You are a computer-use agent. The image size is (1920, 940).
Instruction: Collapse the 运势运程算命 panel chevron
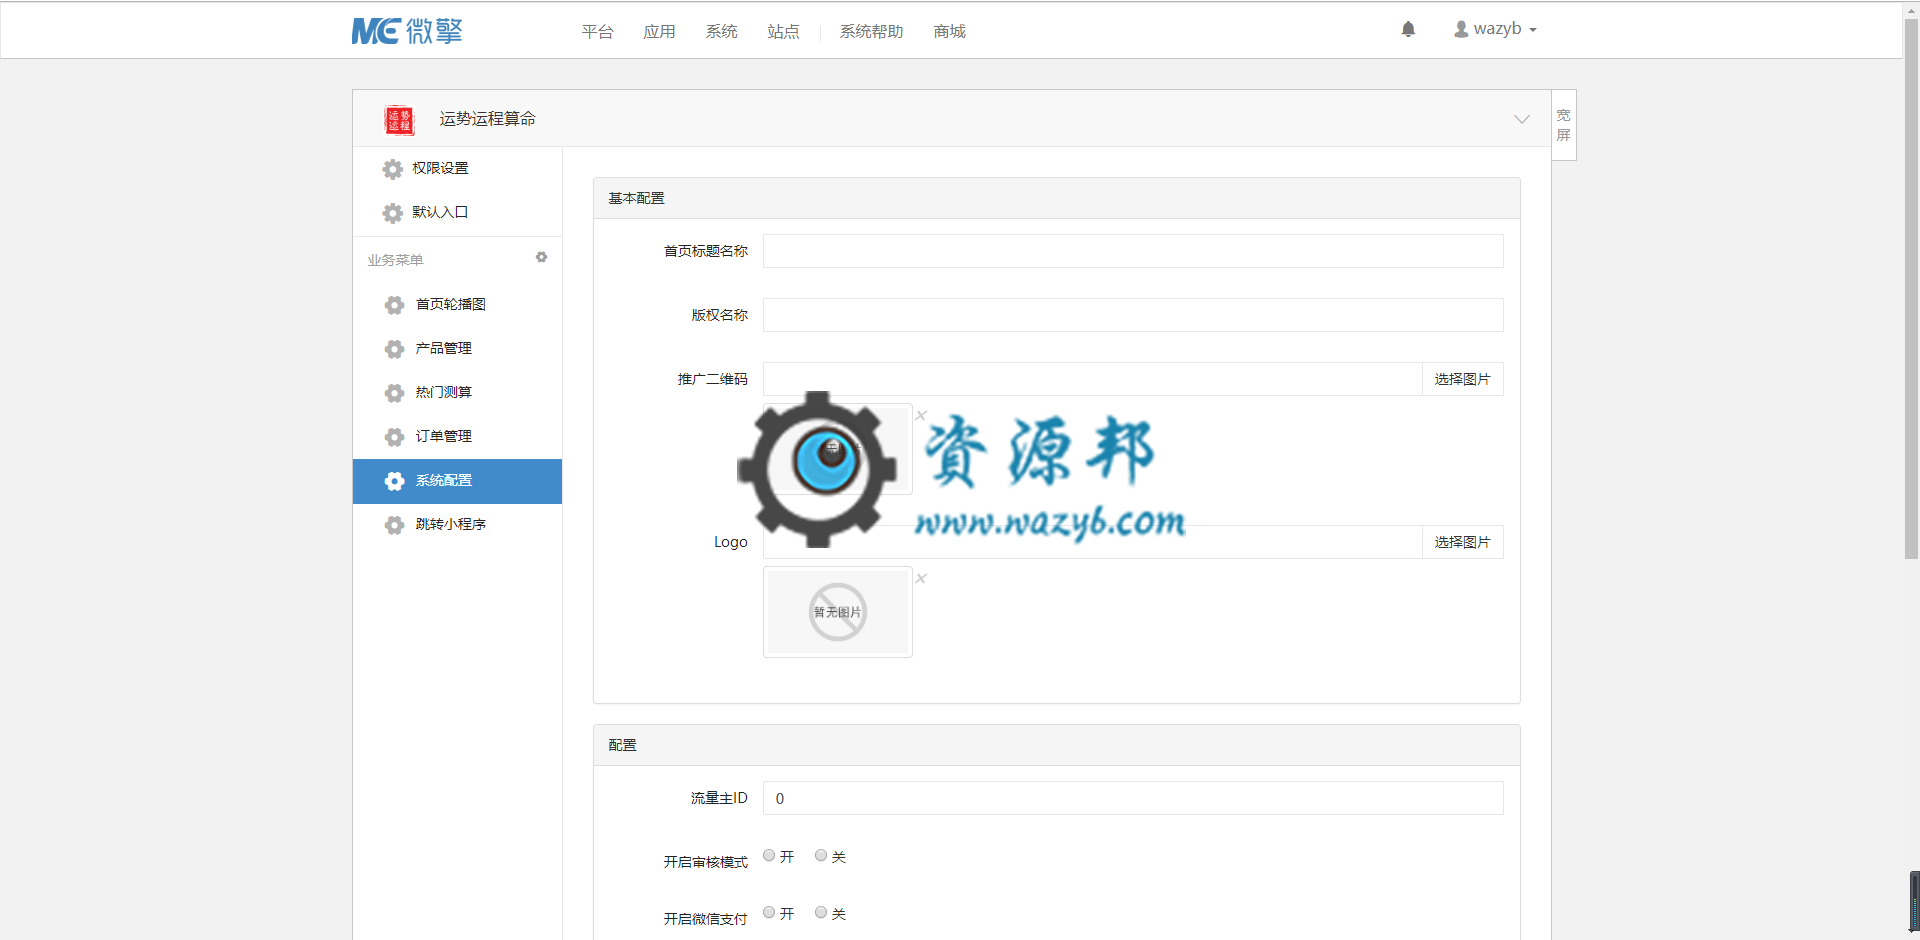point(1522,119)
